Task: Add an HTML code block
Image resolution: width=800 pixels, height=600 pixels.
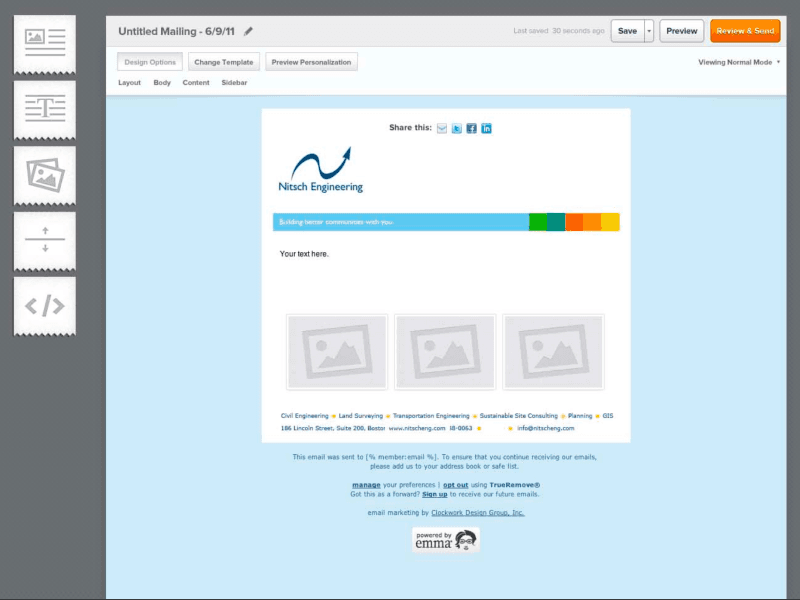Action: [x=44, y=306]
